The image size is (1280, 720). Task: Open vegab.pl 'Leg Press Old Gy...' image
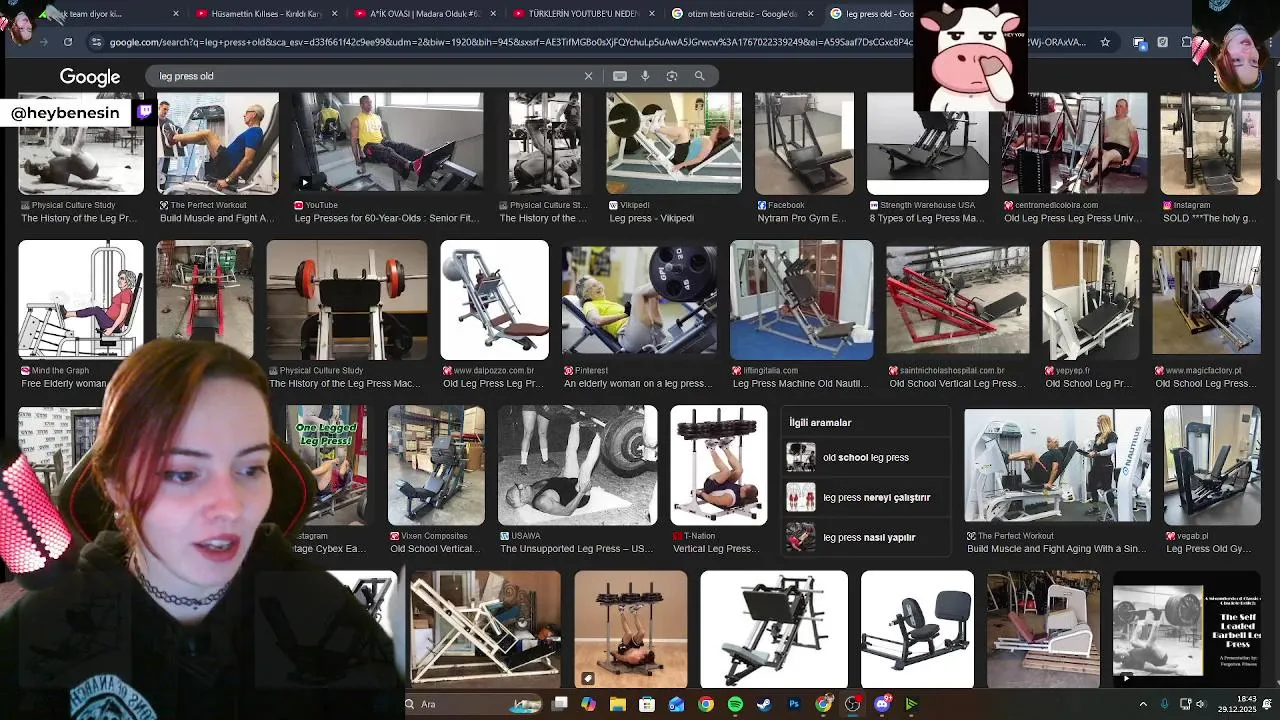(x=1212, y=465)
